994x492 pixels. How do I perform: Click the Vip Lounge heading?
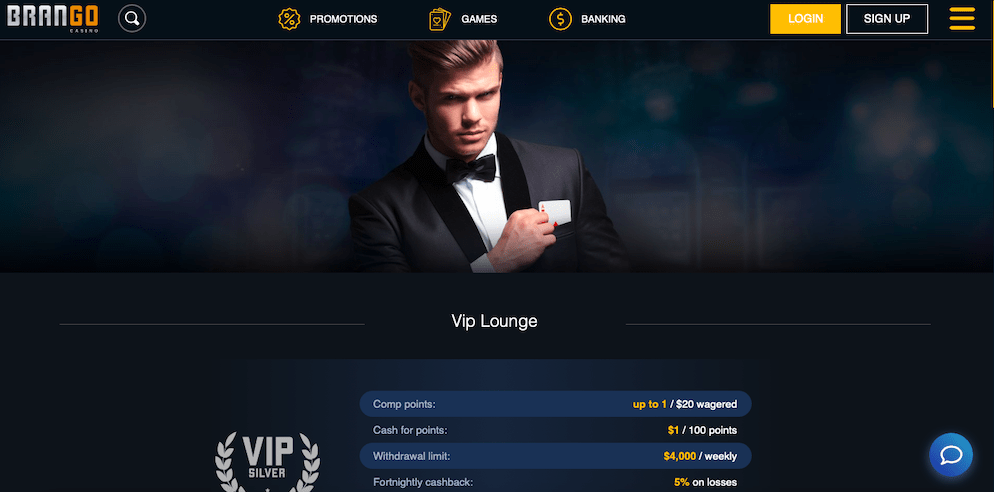click(x=494, y=321)
